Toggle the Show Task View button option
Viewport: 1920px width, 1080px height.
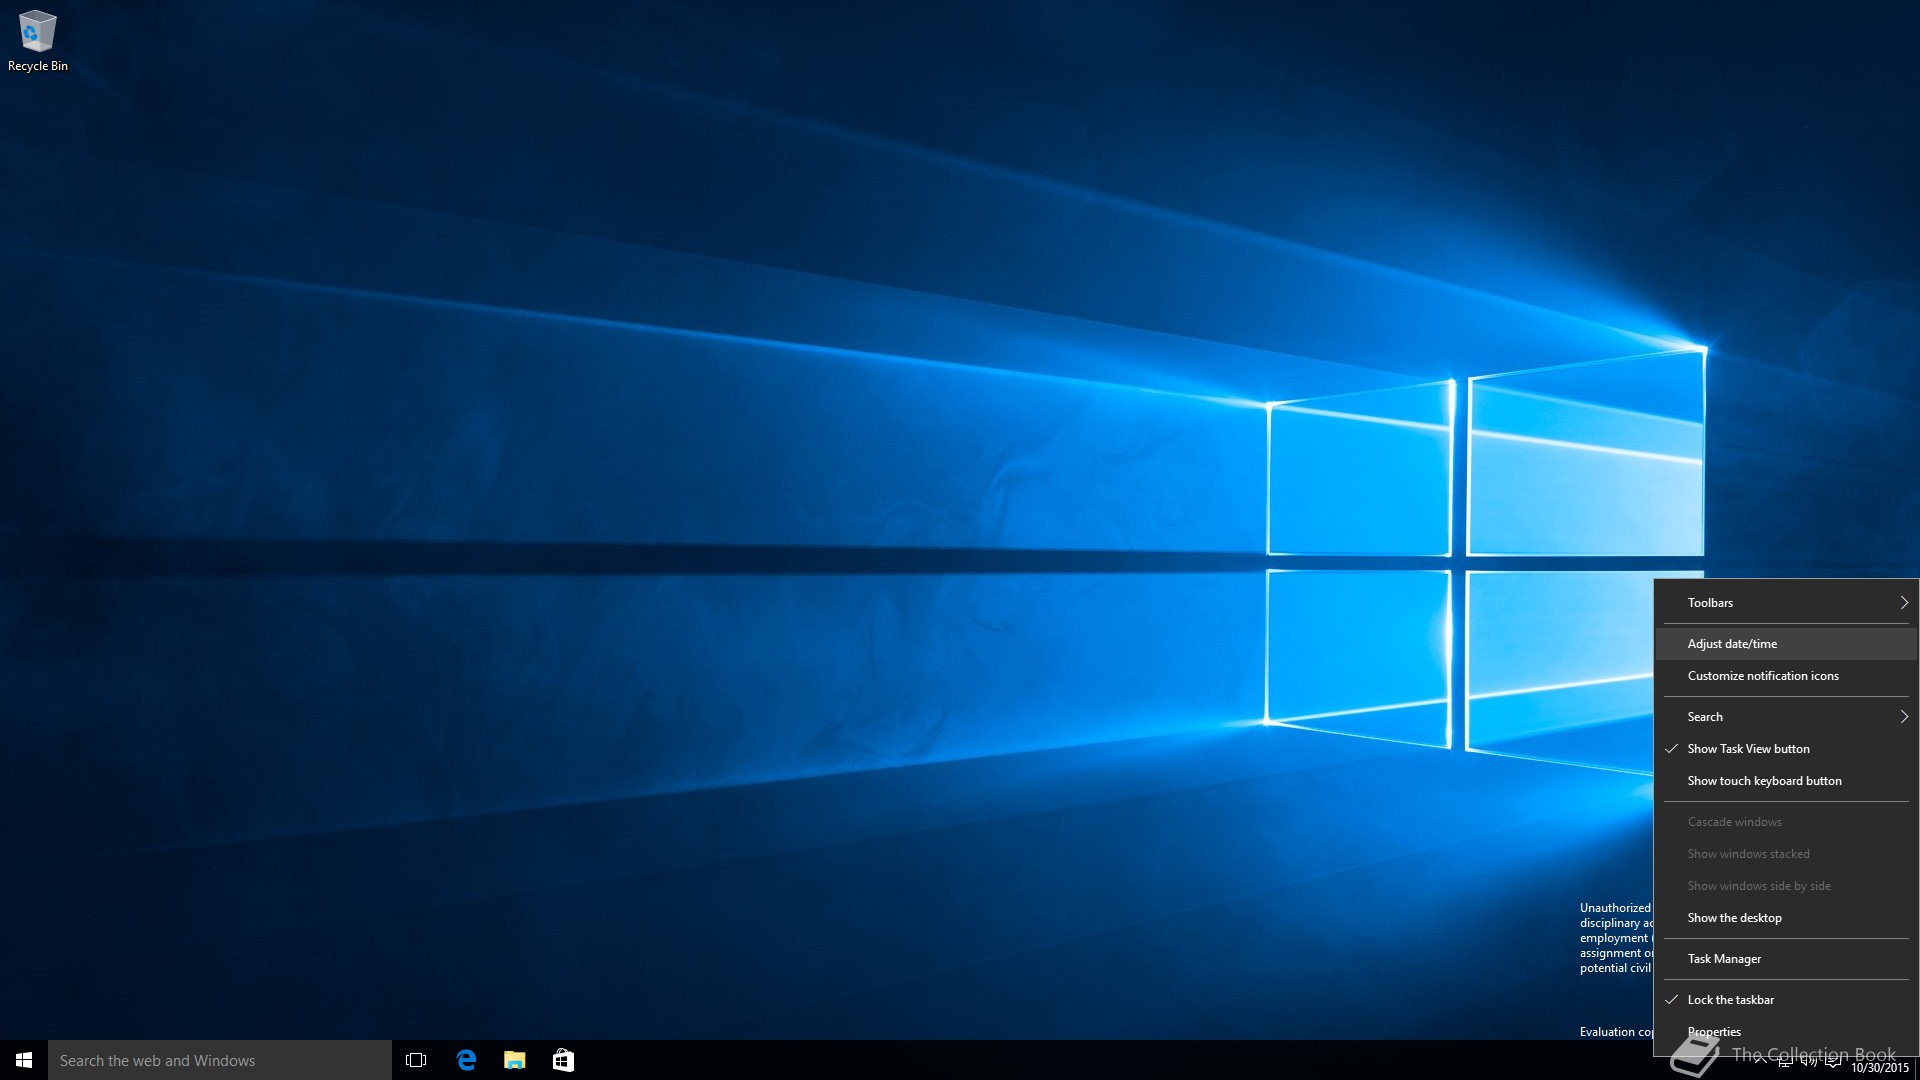(1786, 749)
